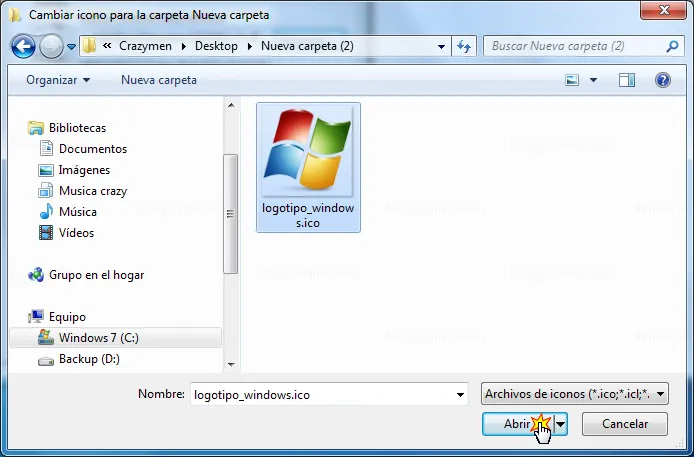Open Vídeos library
The image size is (694, 457).
point(66,233)
